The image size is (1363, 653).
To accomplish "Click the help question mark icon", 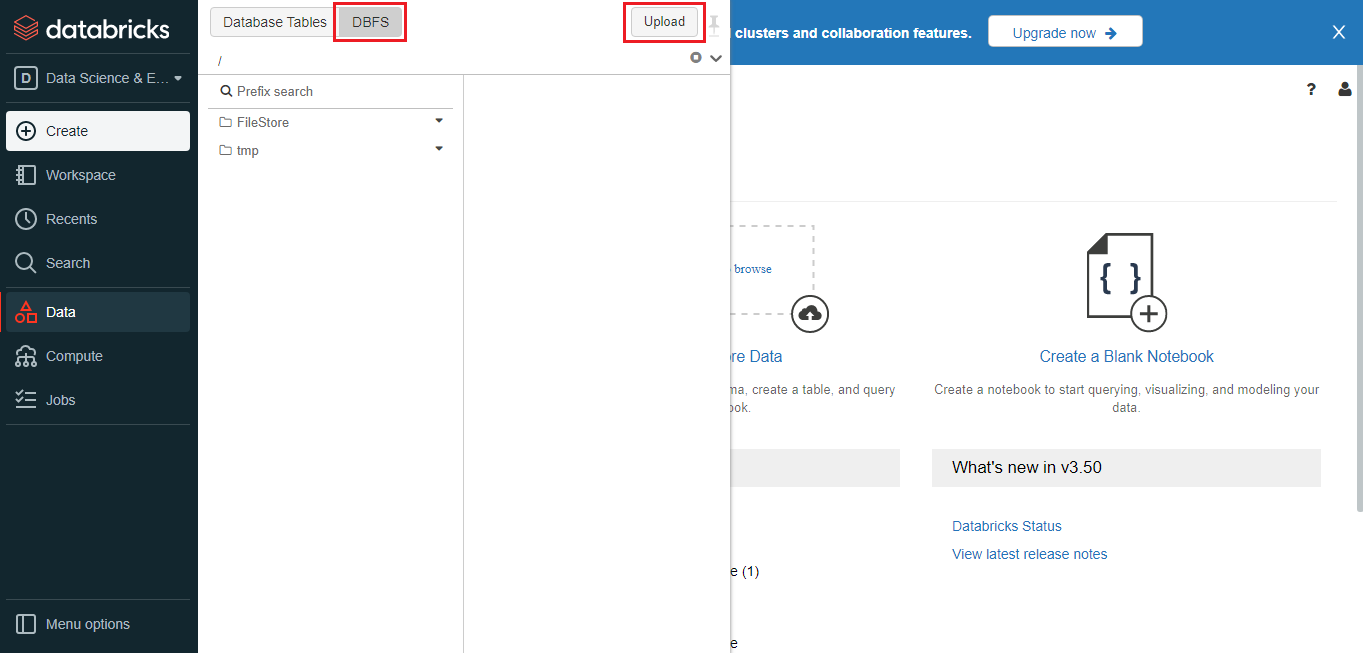I will pyautogui.click(x=1311, y=89).
